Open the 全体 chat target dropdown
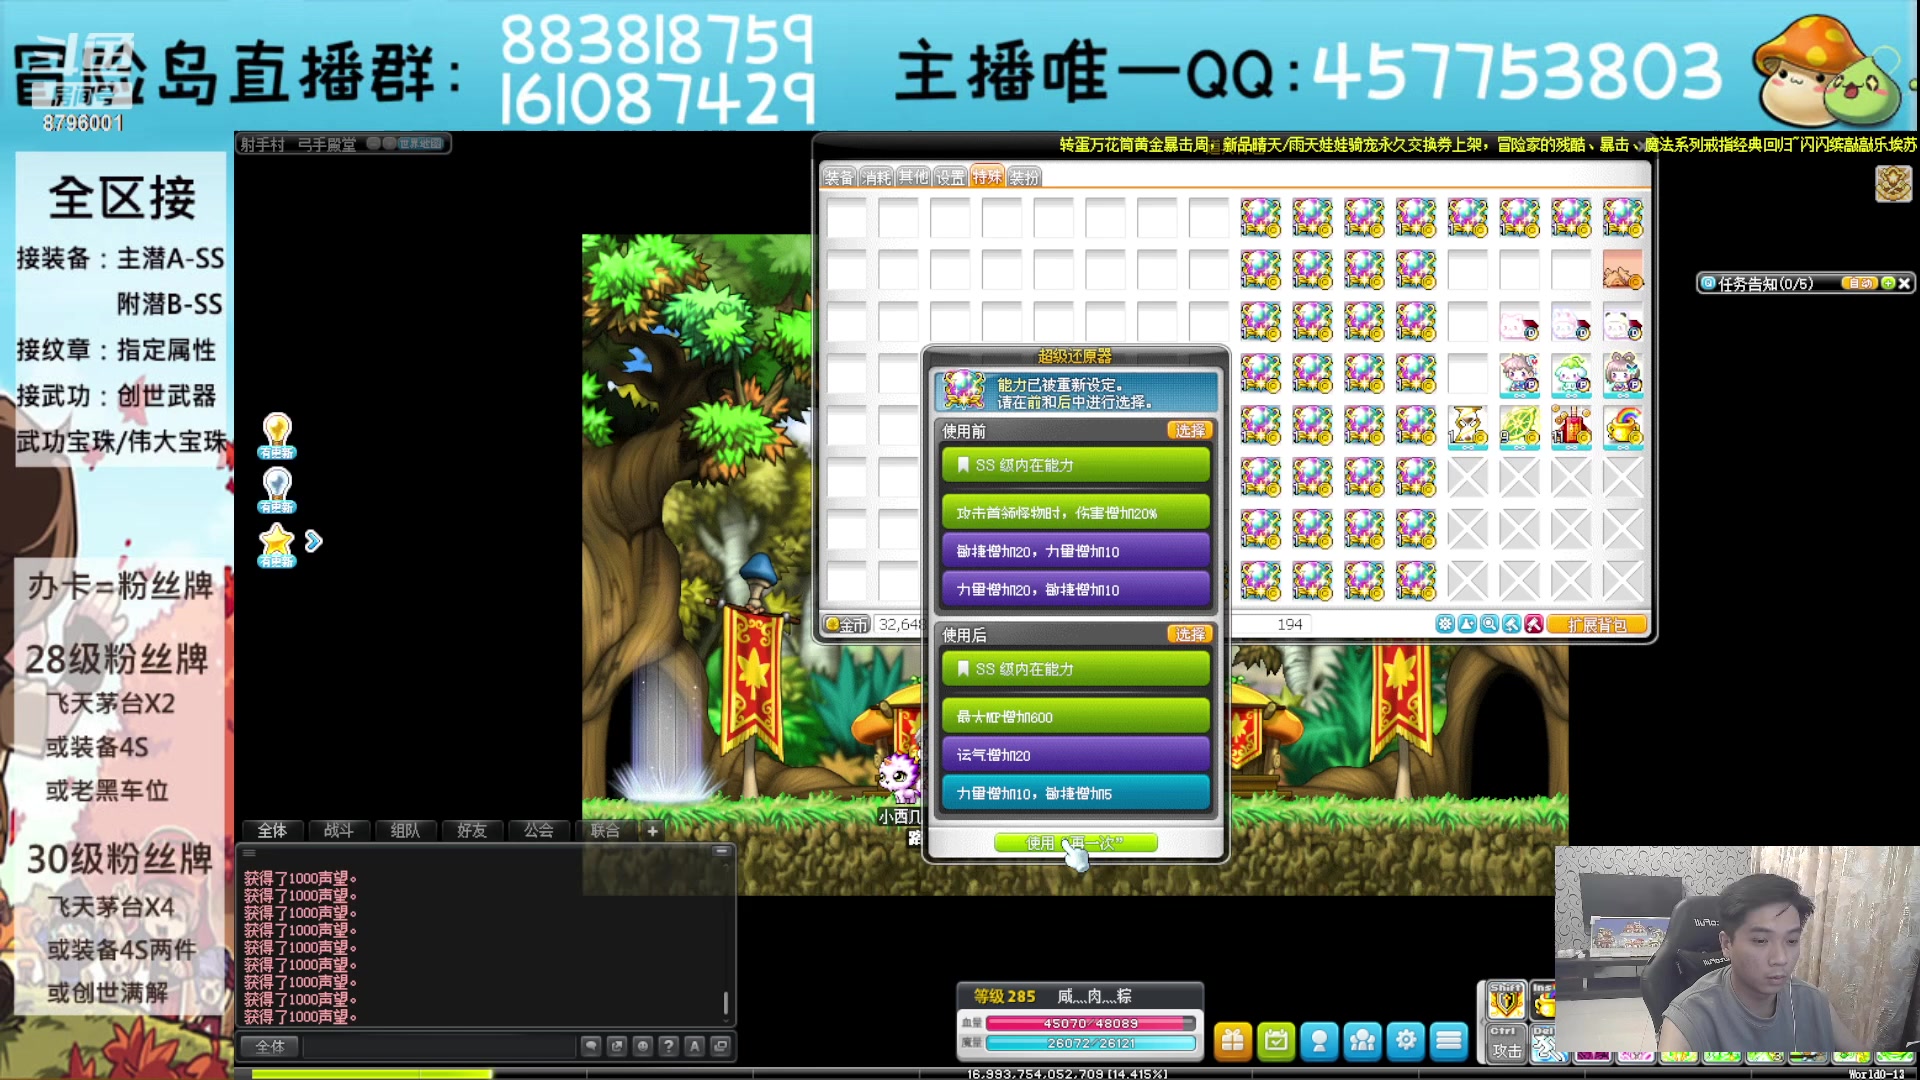 tap(270, 1046)
